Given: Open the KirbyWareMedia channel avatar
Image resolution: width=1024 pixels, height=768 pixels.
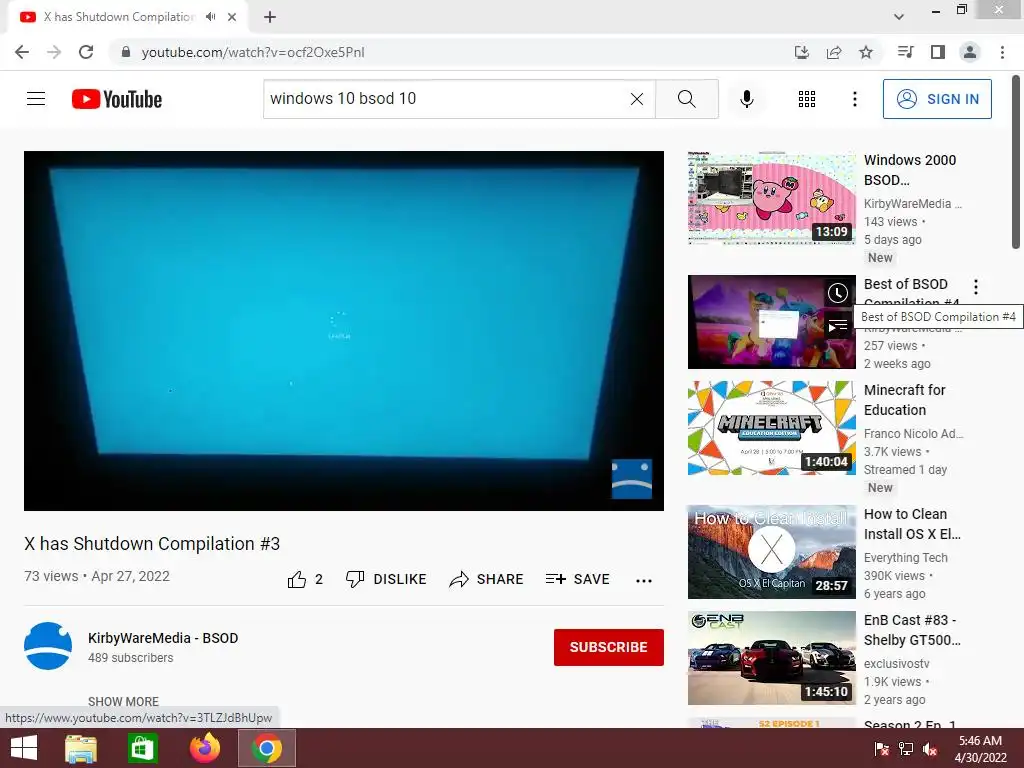Looking at the screenshot, I should [x=48, y=646].
